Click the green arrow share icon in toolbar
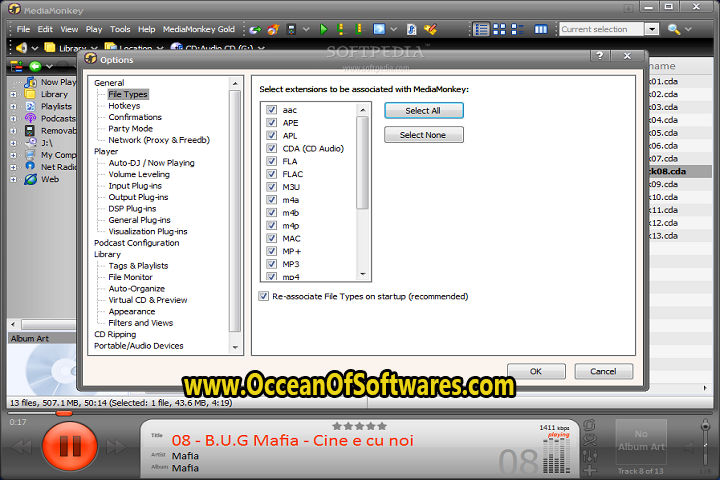Viewport: 720px width, 480px height. [x=255, y=30]
